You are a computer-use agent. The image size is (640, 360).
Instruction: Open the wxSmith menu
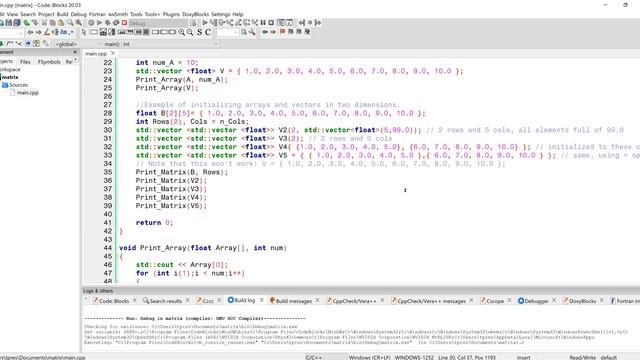coord(118,14)
